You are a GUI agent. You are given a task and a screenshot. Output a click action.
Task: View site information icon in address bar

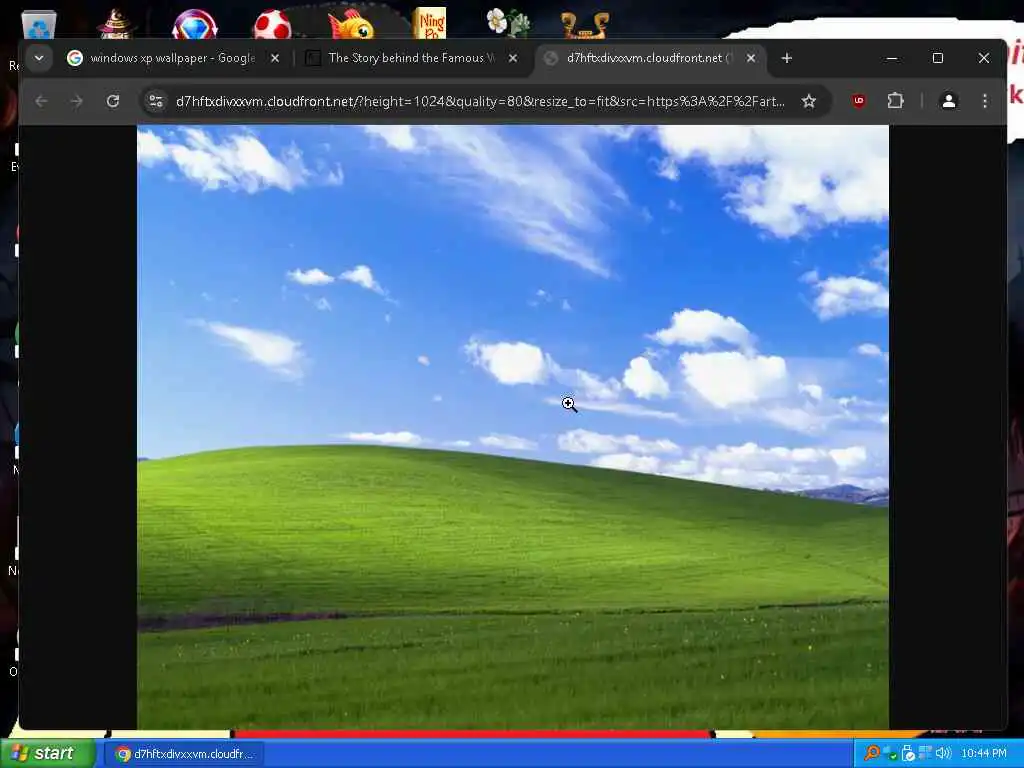click(156, 101)
